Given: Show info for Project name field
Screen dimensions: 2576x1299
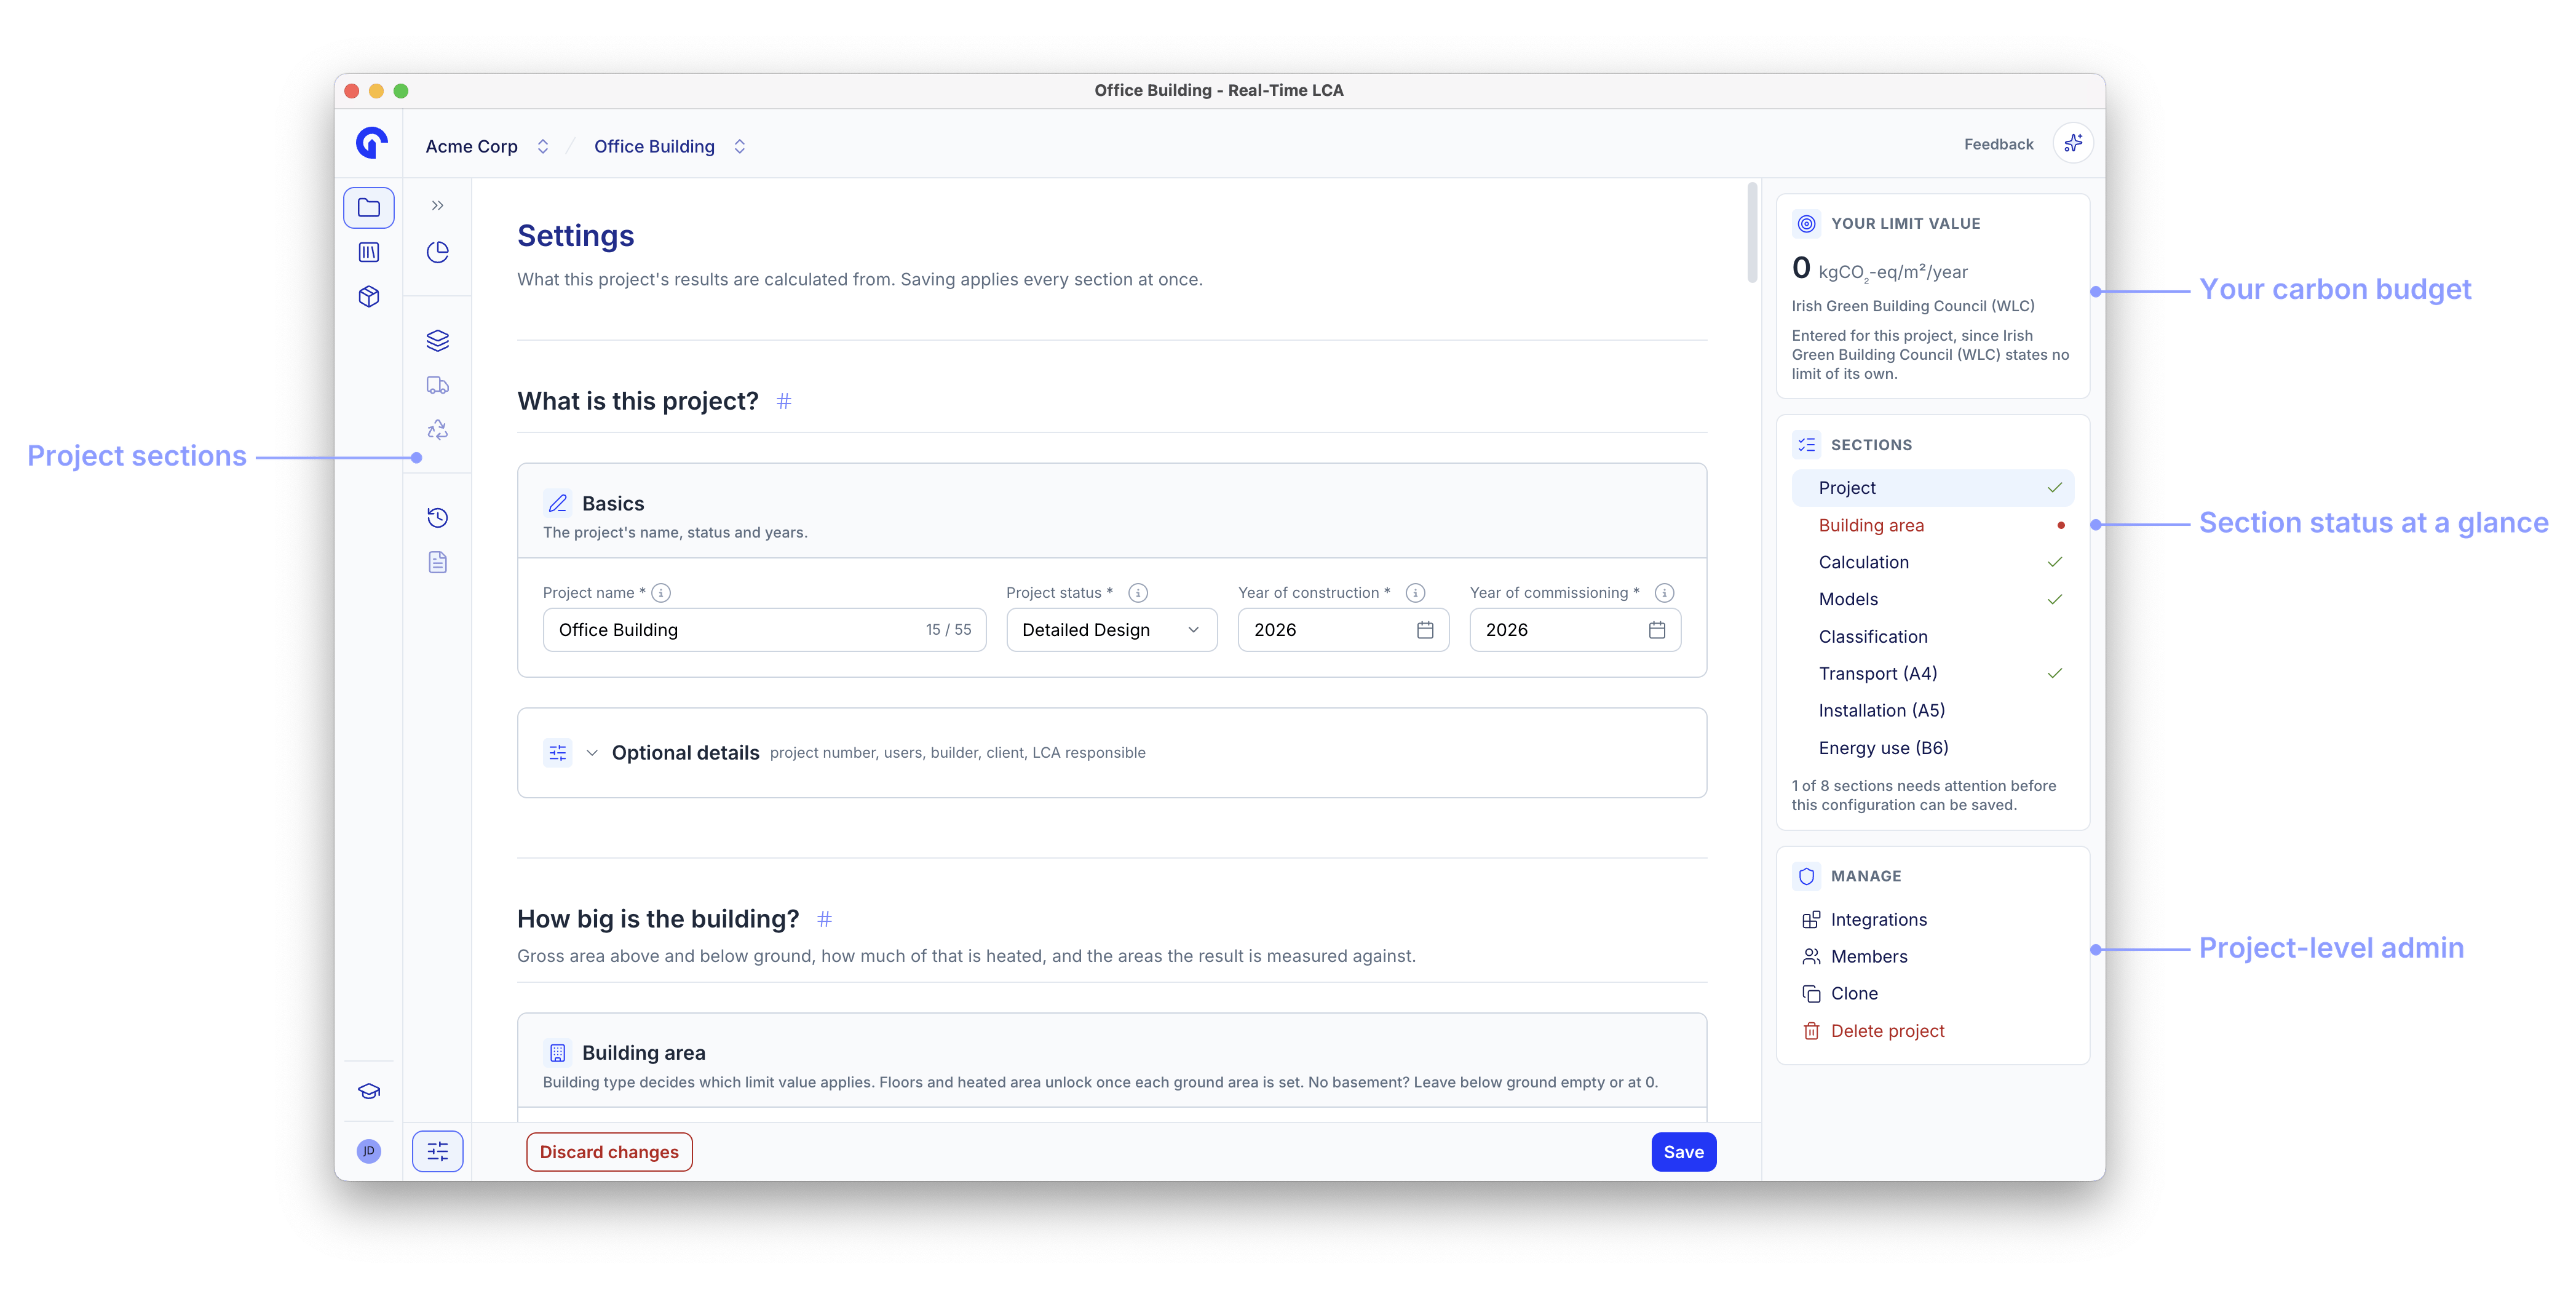Looking at the screenshot, I should [x=661, y=593].
